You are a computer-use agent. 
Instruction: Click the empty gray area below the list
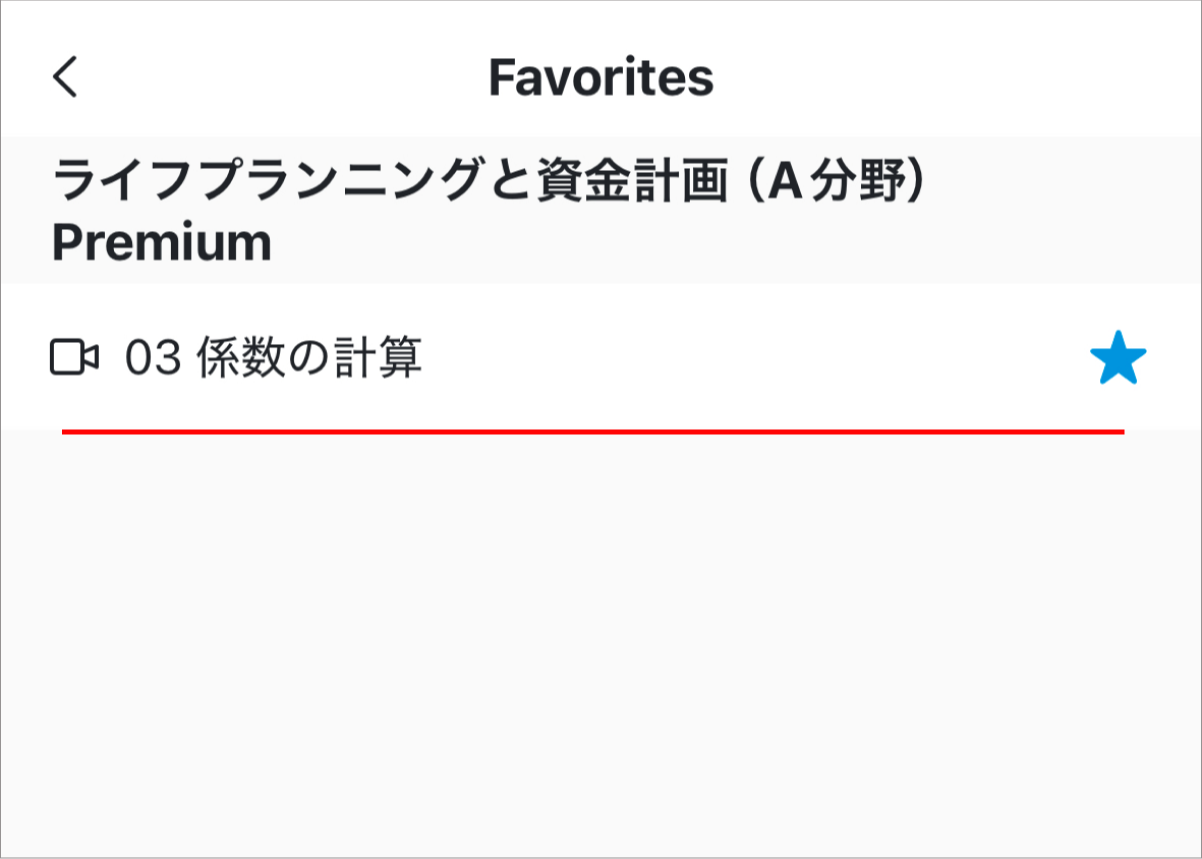tap(600, 640)
